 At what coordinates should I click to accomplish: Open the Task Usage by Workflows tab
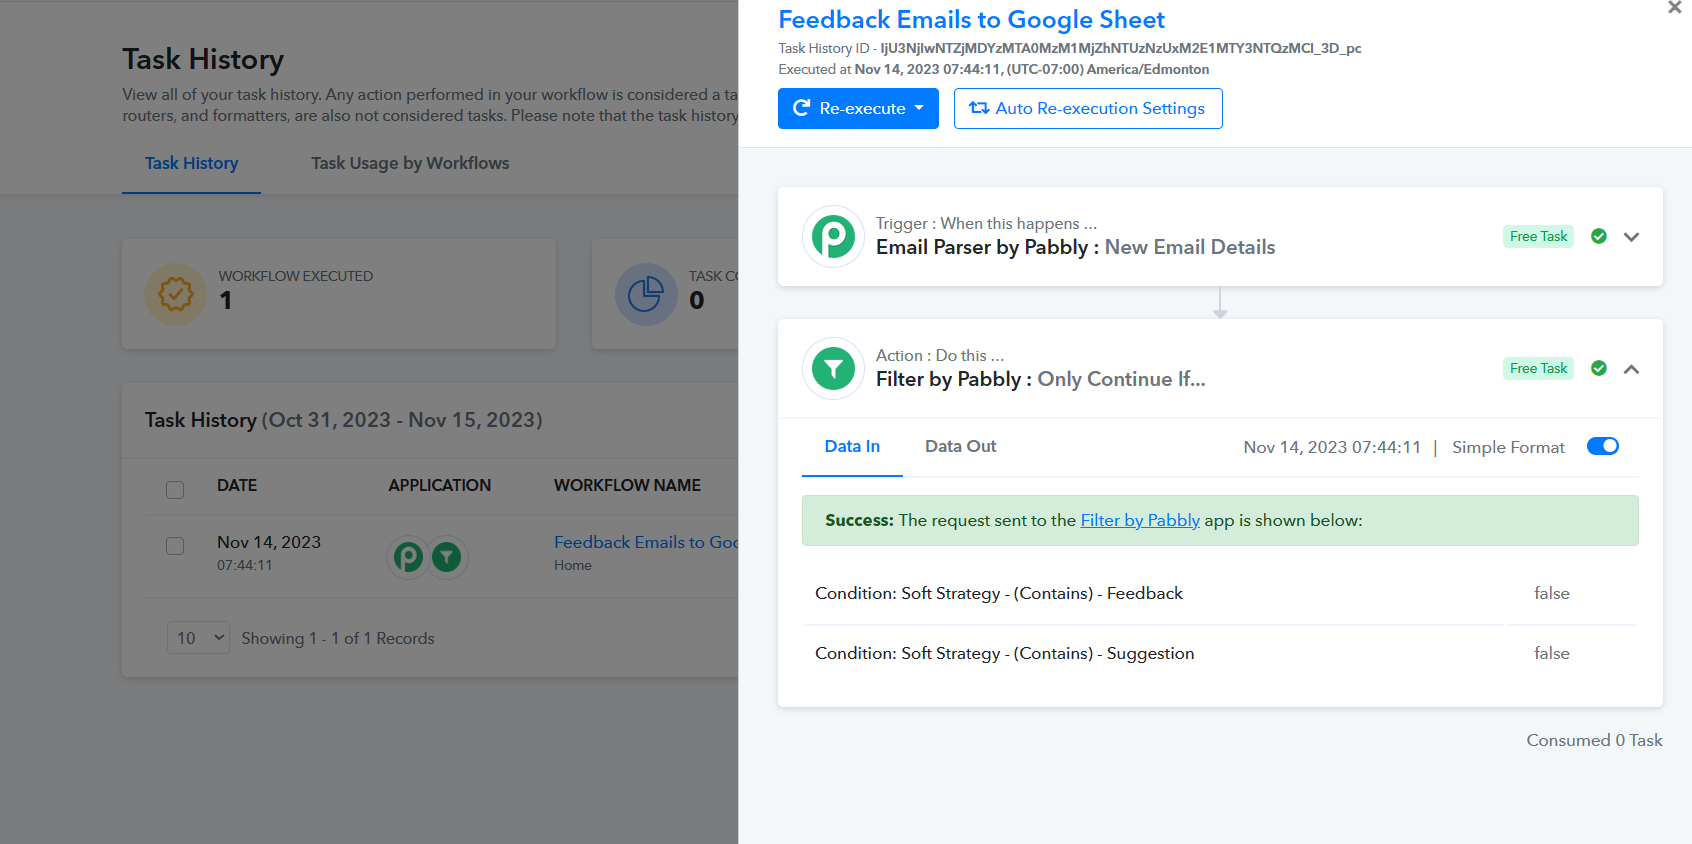point(410,163)
